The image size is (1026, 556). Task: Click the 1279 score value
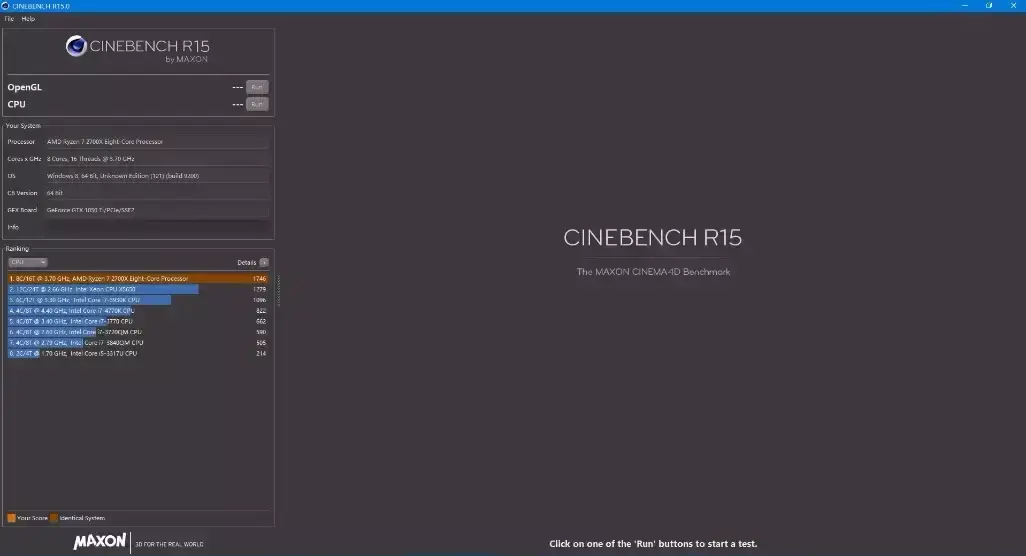pos(259,289)
